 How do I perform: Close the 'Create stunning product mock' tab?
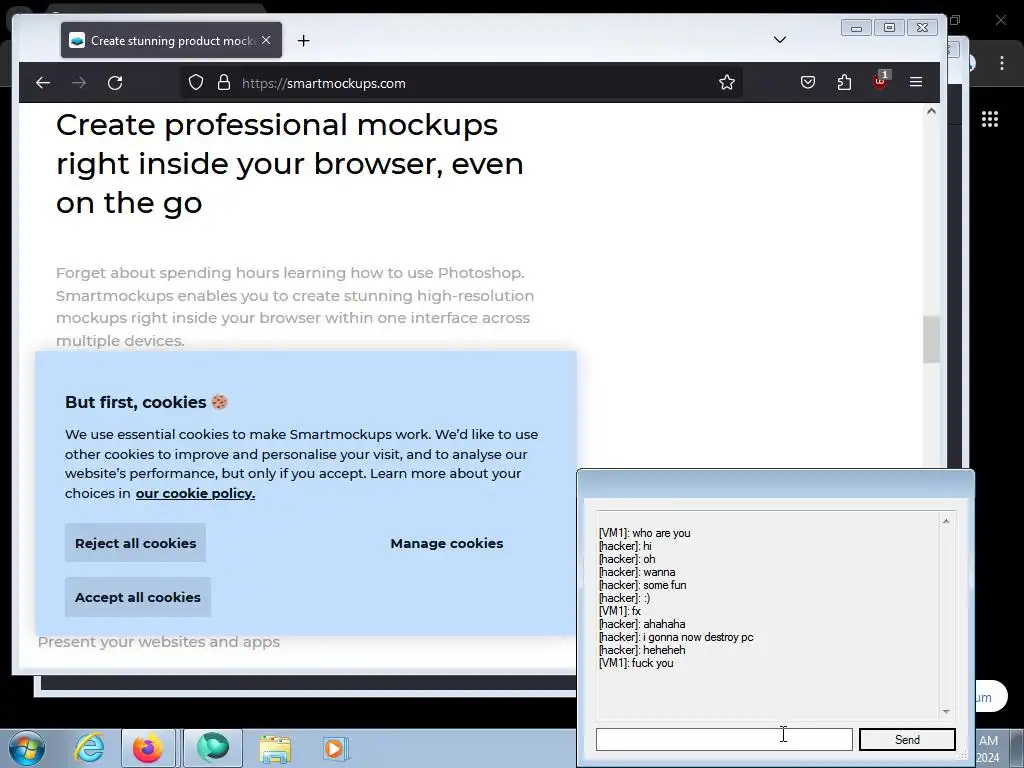266,40
